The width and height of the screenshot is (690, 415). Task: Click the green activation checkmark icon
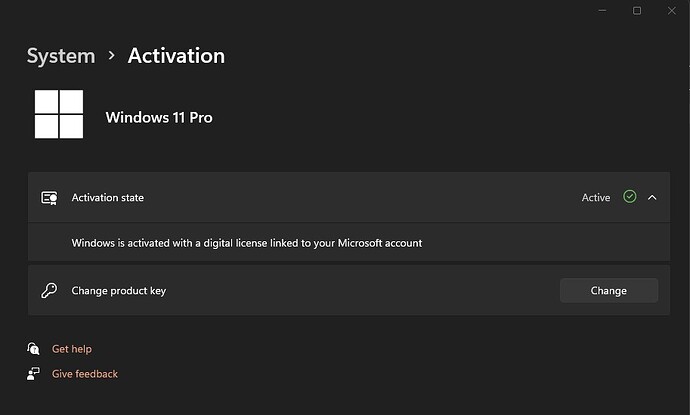tap(630, 197)
